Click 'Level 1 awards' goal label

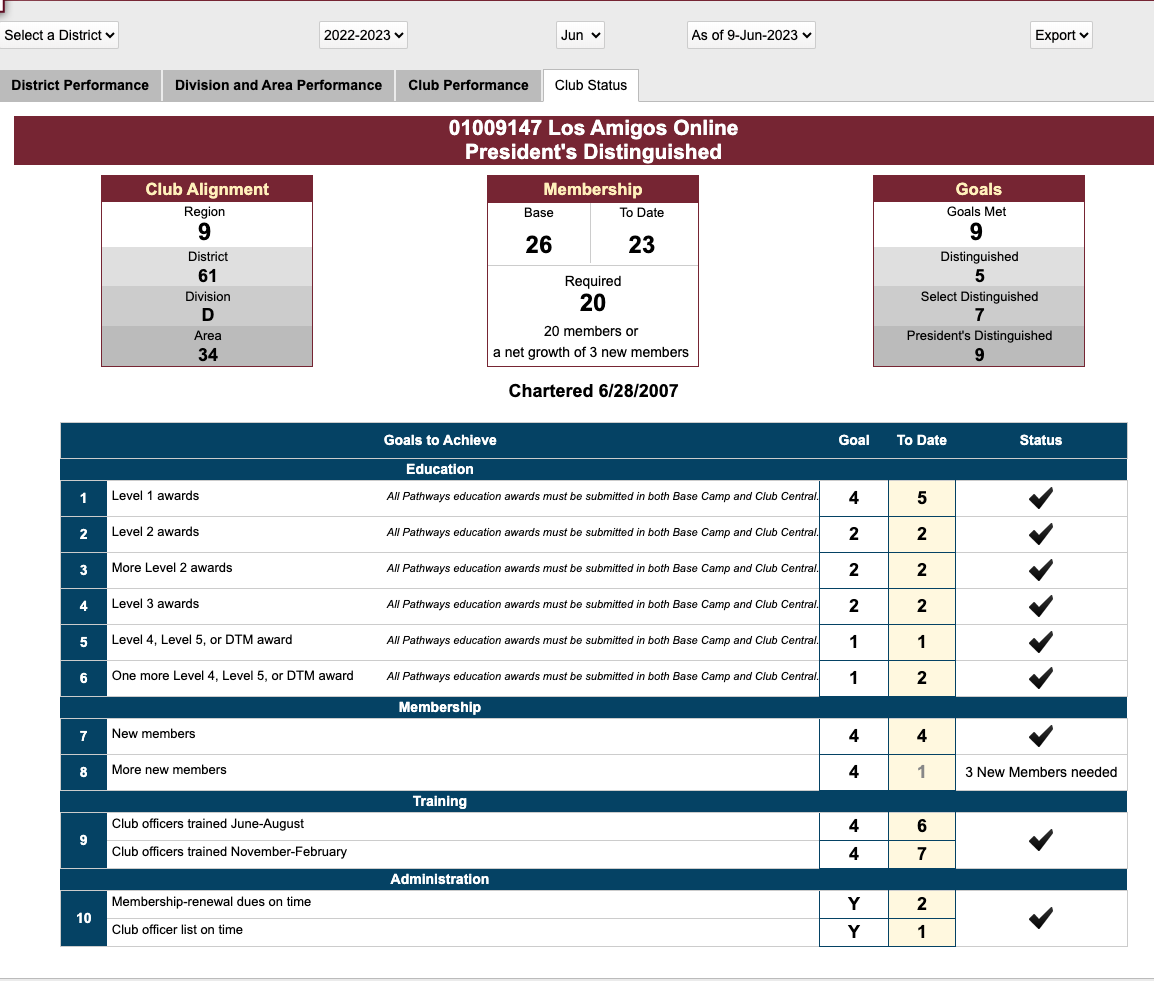point(155,496)
